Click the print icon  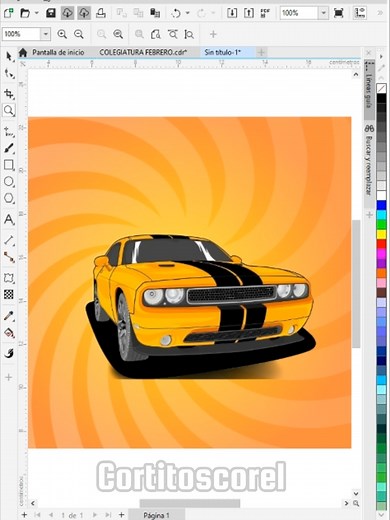coord(101,13)
